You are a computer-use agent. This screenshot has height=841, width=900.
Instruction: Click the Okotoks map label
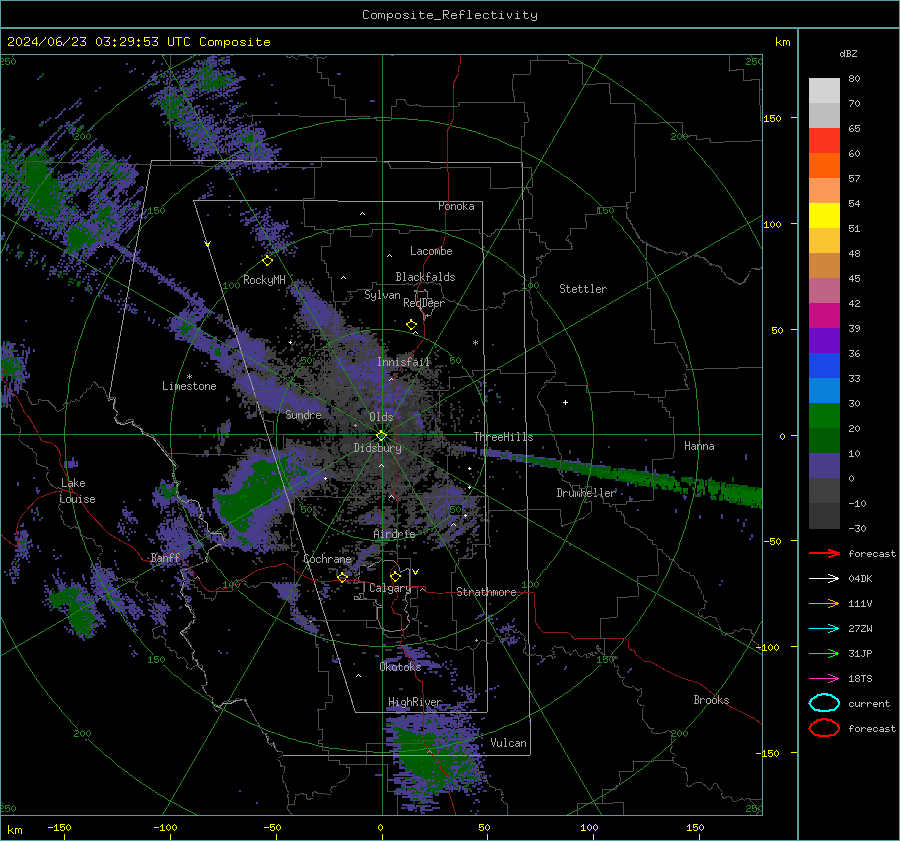(x=400, y=667)
